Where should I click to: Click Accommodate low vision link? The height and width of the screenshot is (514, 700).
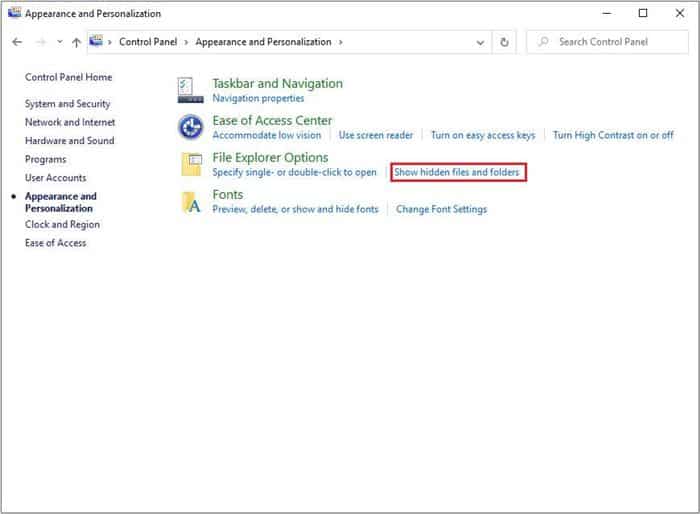(x=267, y=135)
